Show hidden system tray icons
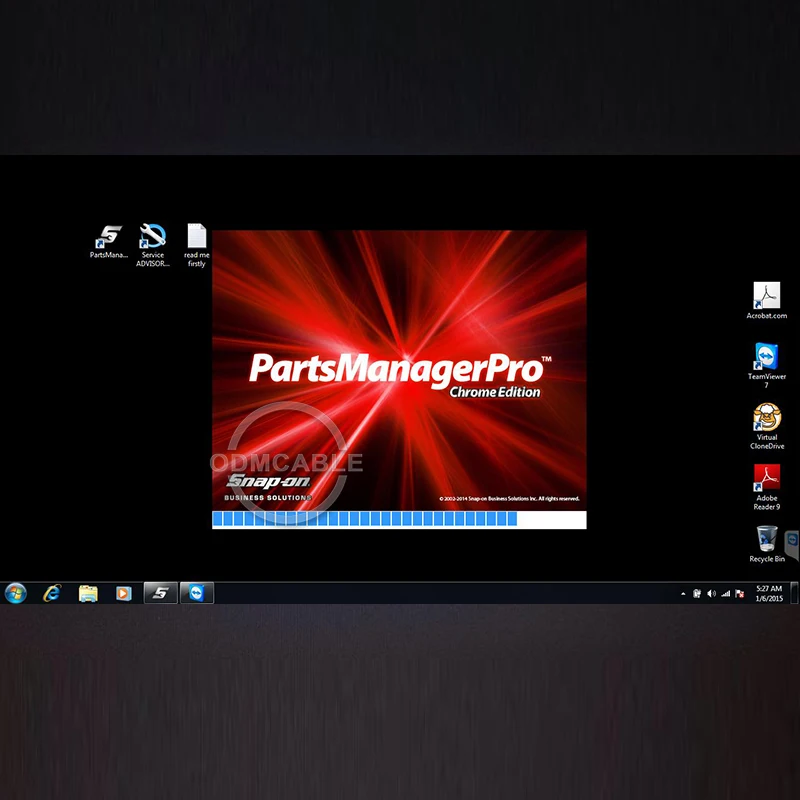This screenshot has height=800, width=800. tap(683, 594)
